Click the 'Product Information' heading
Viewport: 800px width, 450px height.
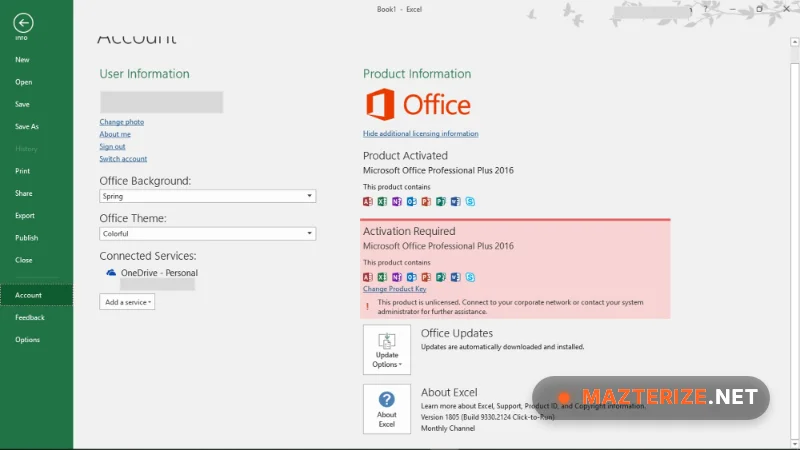pyautogui.click(x=417, y=73)
